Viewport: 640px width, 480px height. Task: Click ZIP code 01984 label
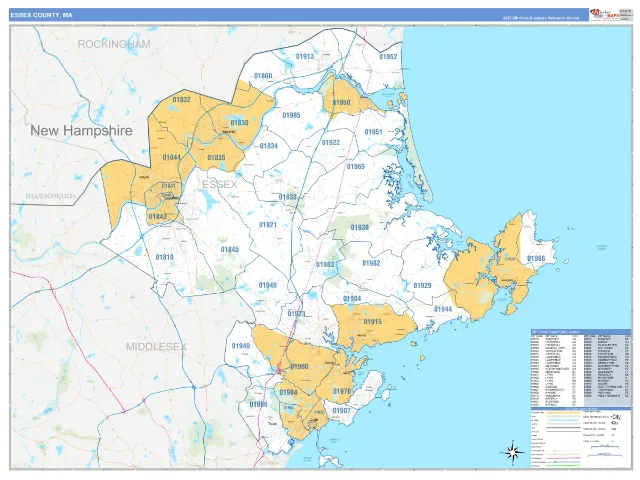tap(352, 298)
